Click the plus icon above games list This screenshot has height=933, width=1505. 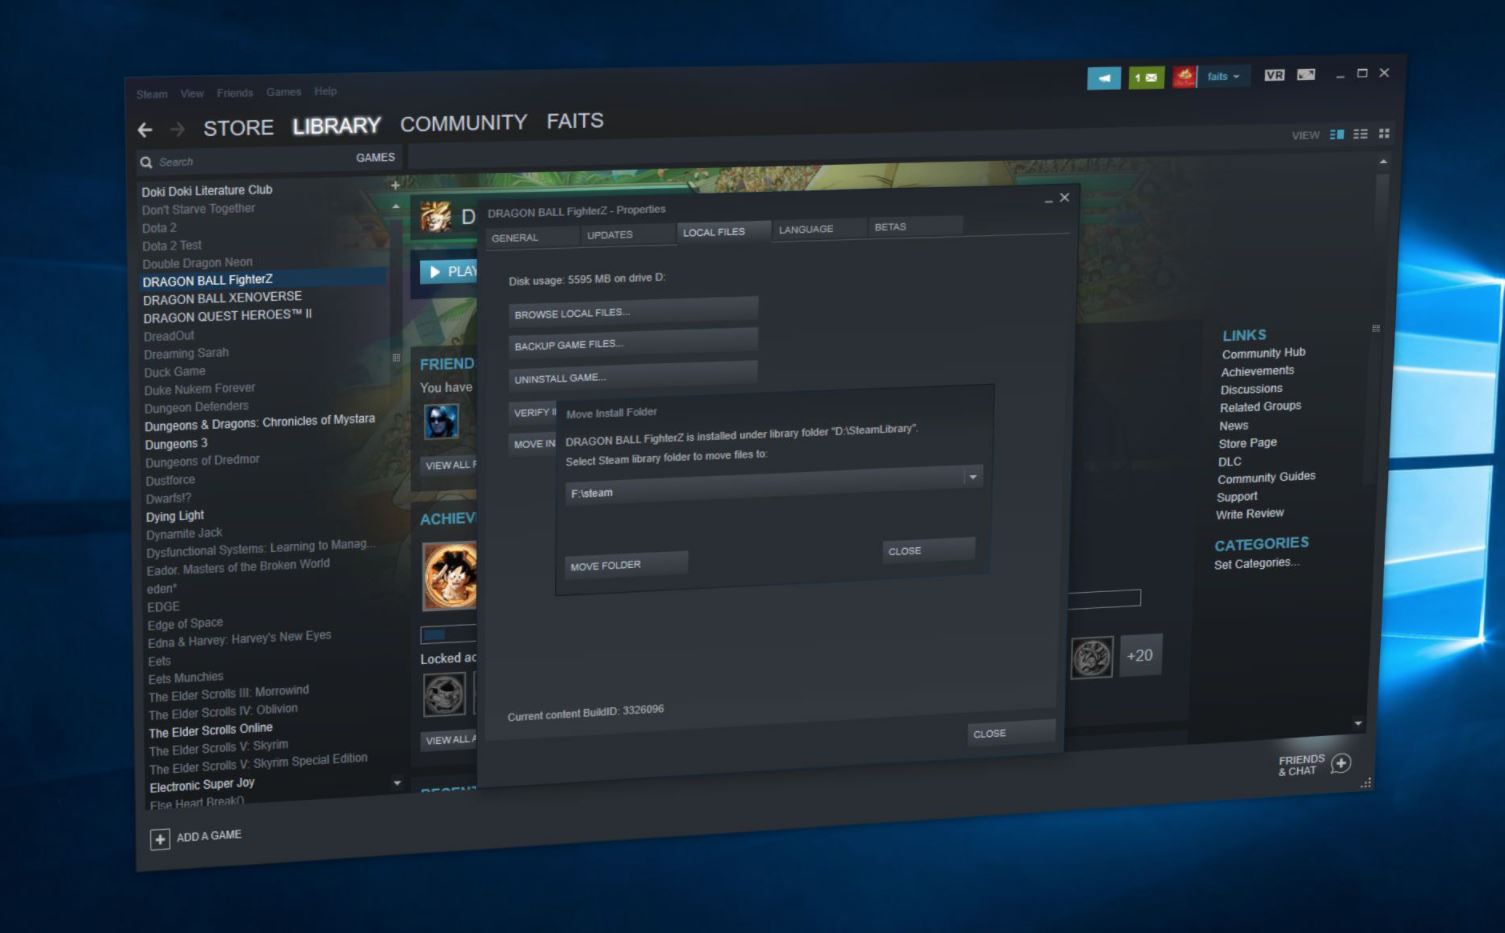395,185
